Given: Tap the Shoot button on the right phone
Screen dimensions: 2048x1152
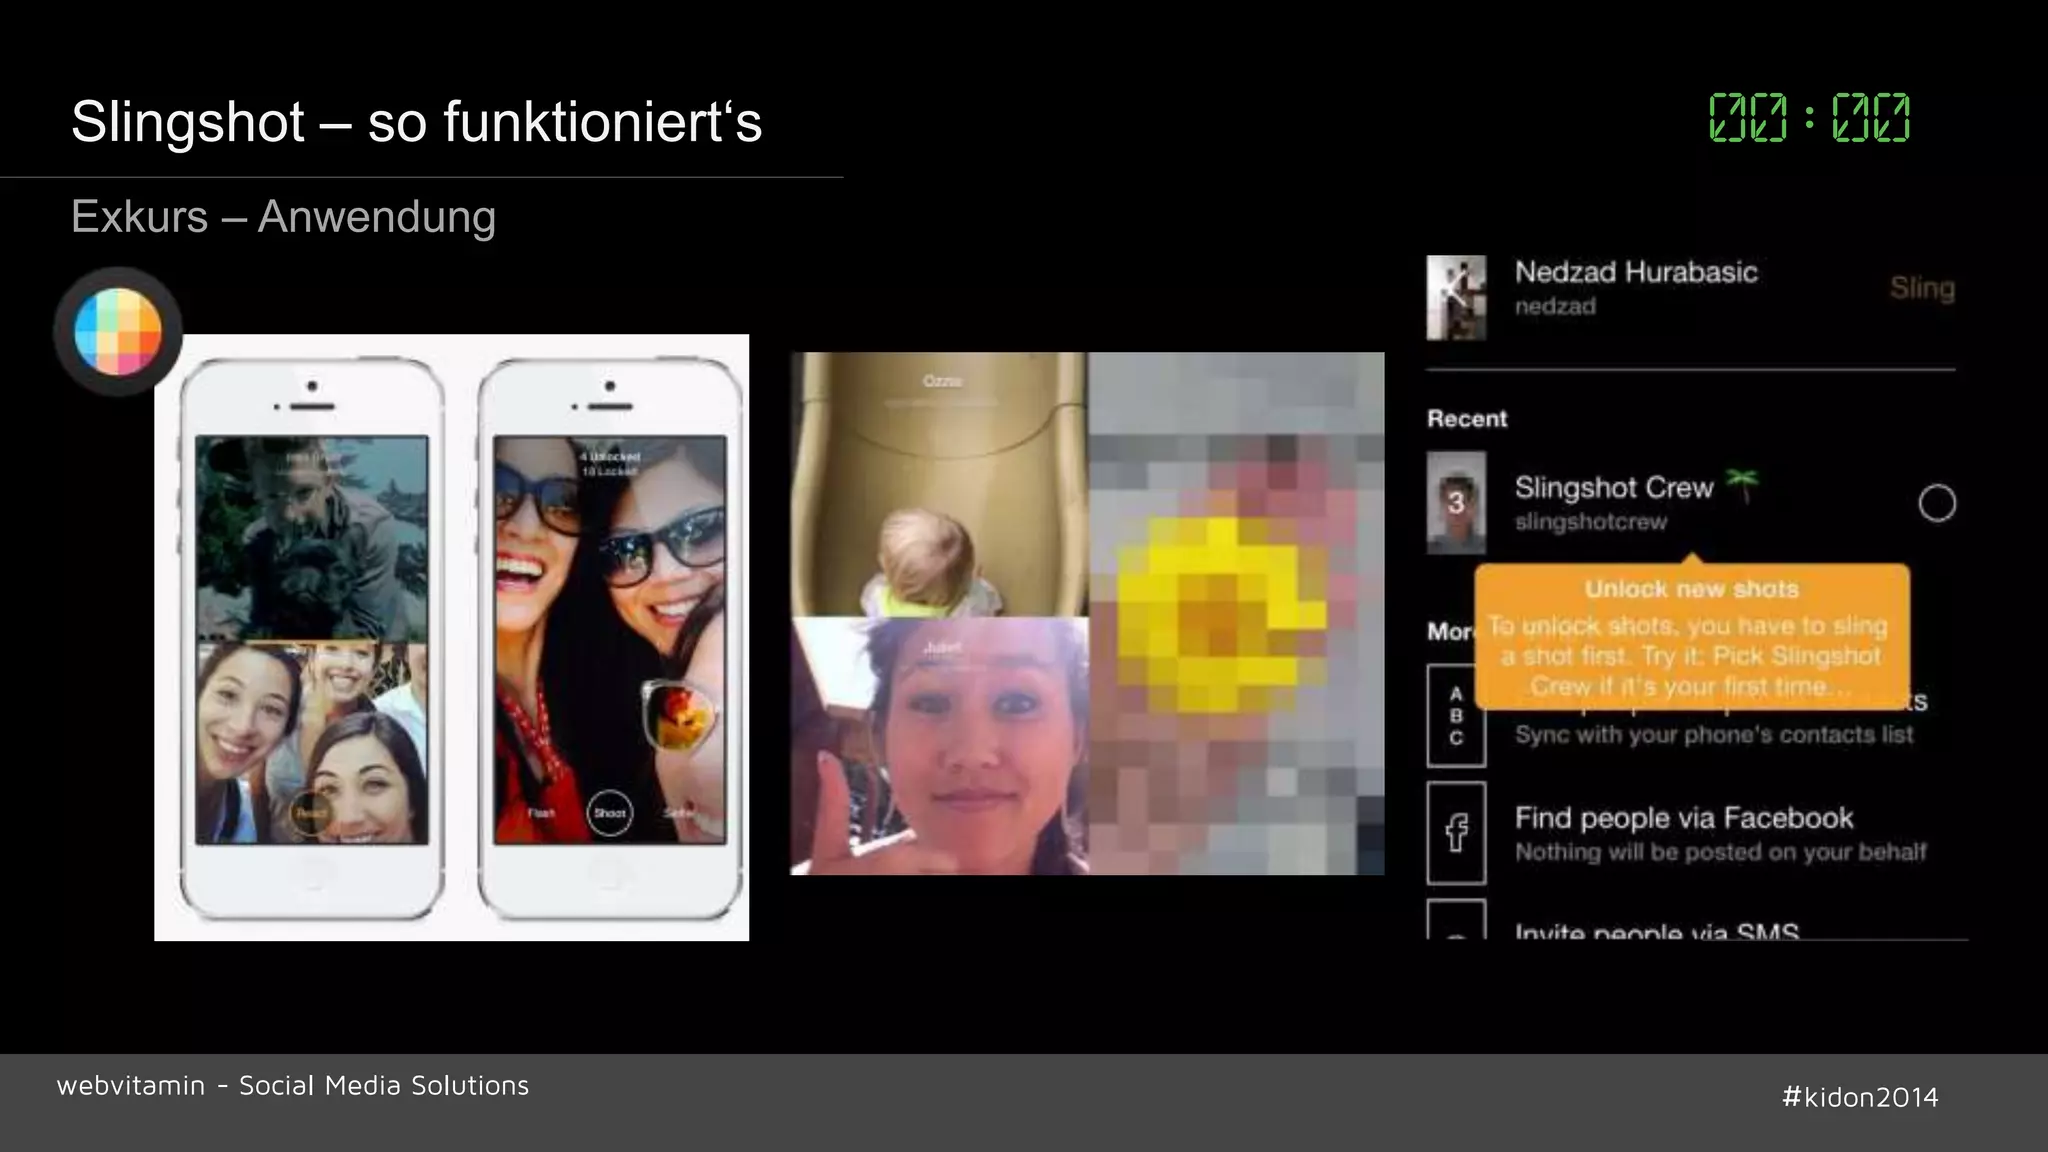Looking at the screenshot, I should pos(609,813).
